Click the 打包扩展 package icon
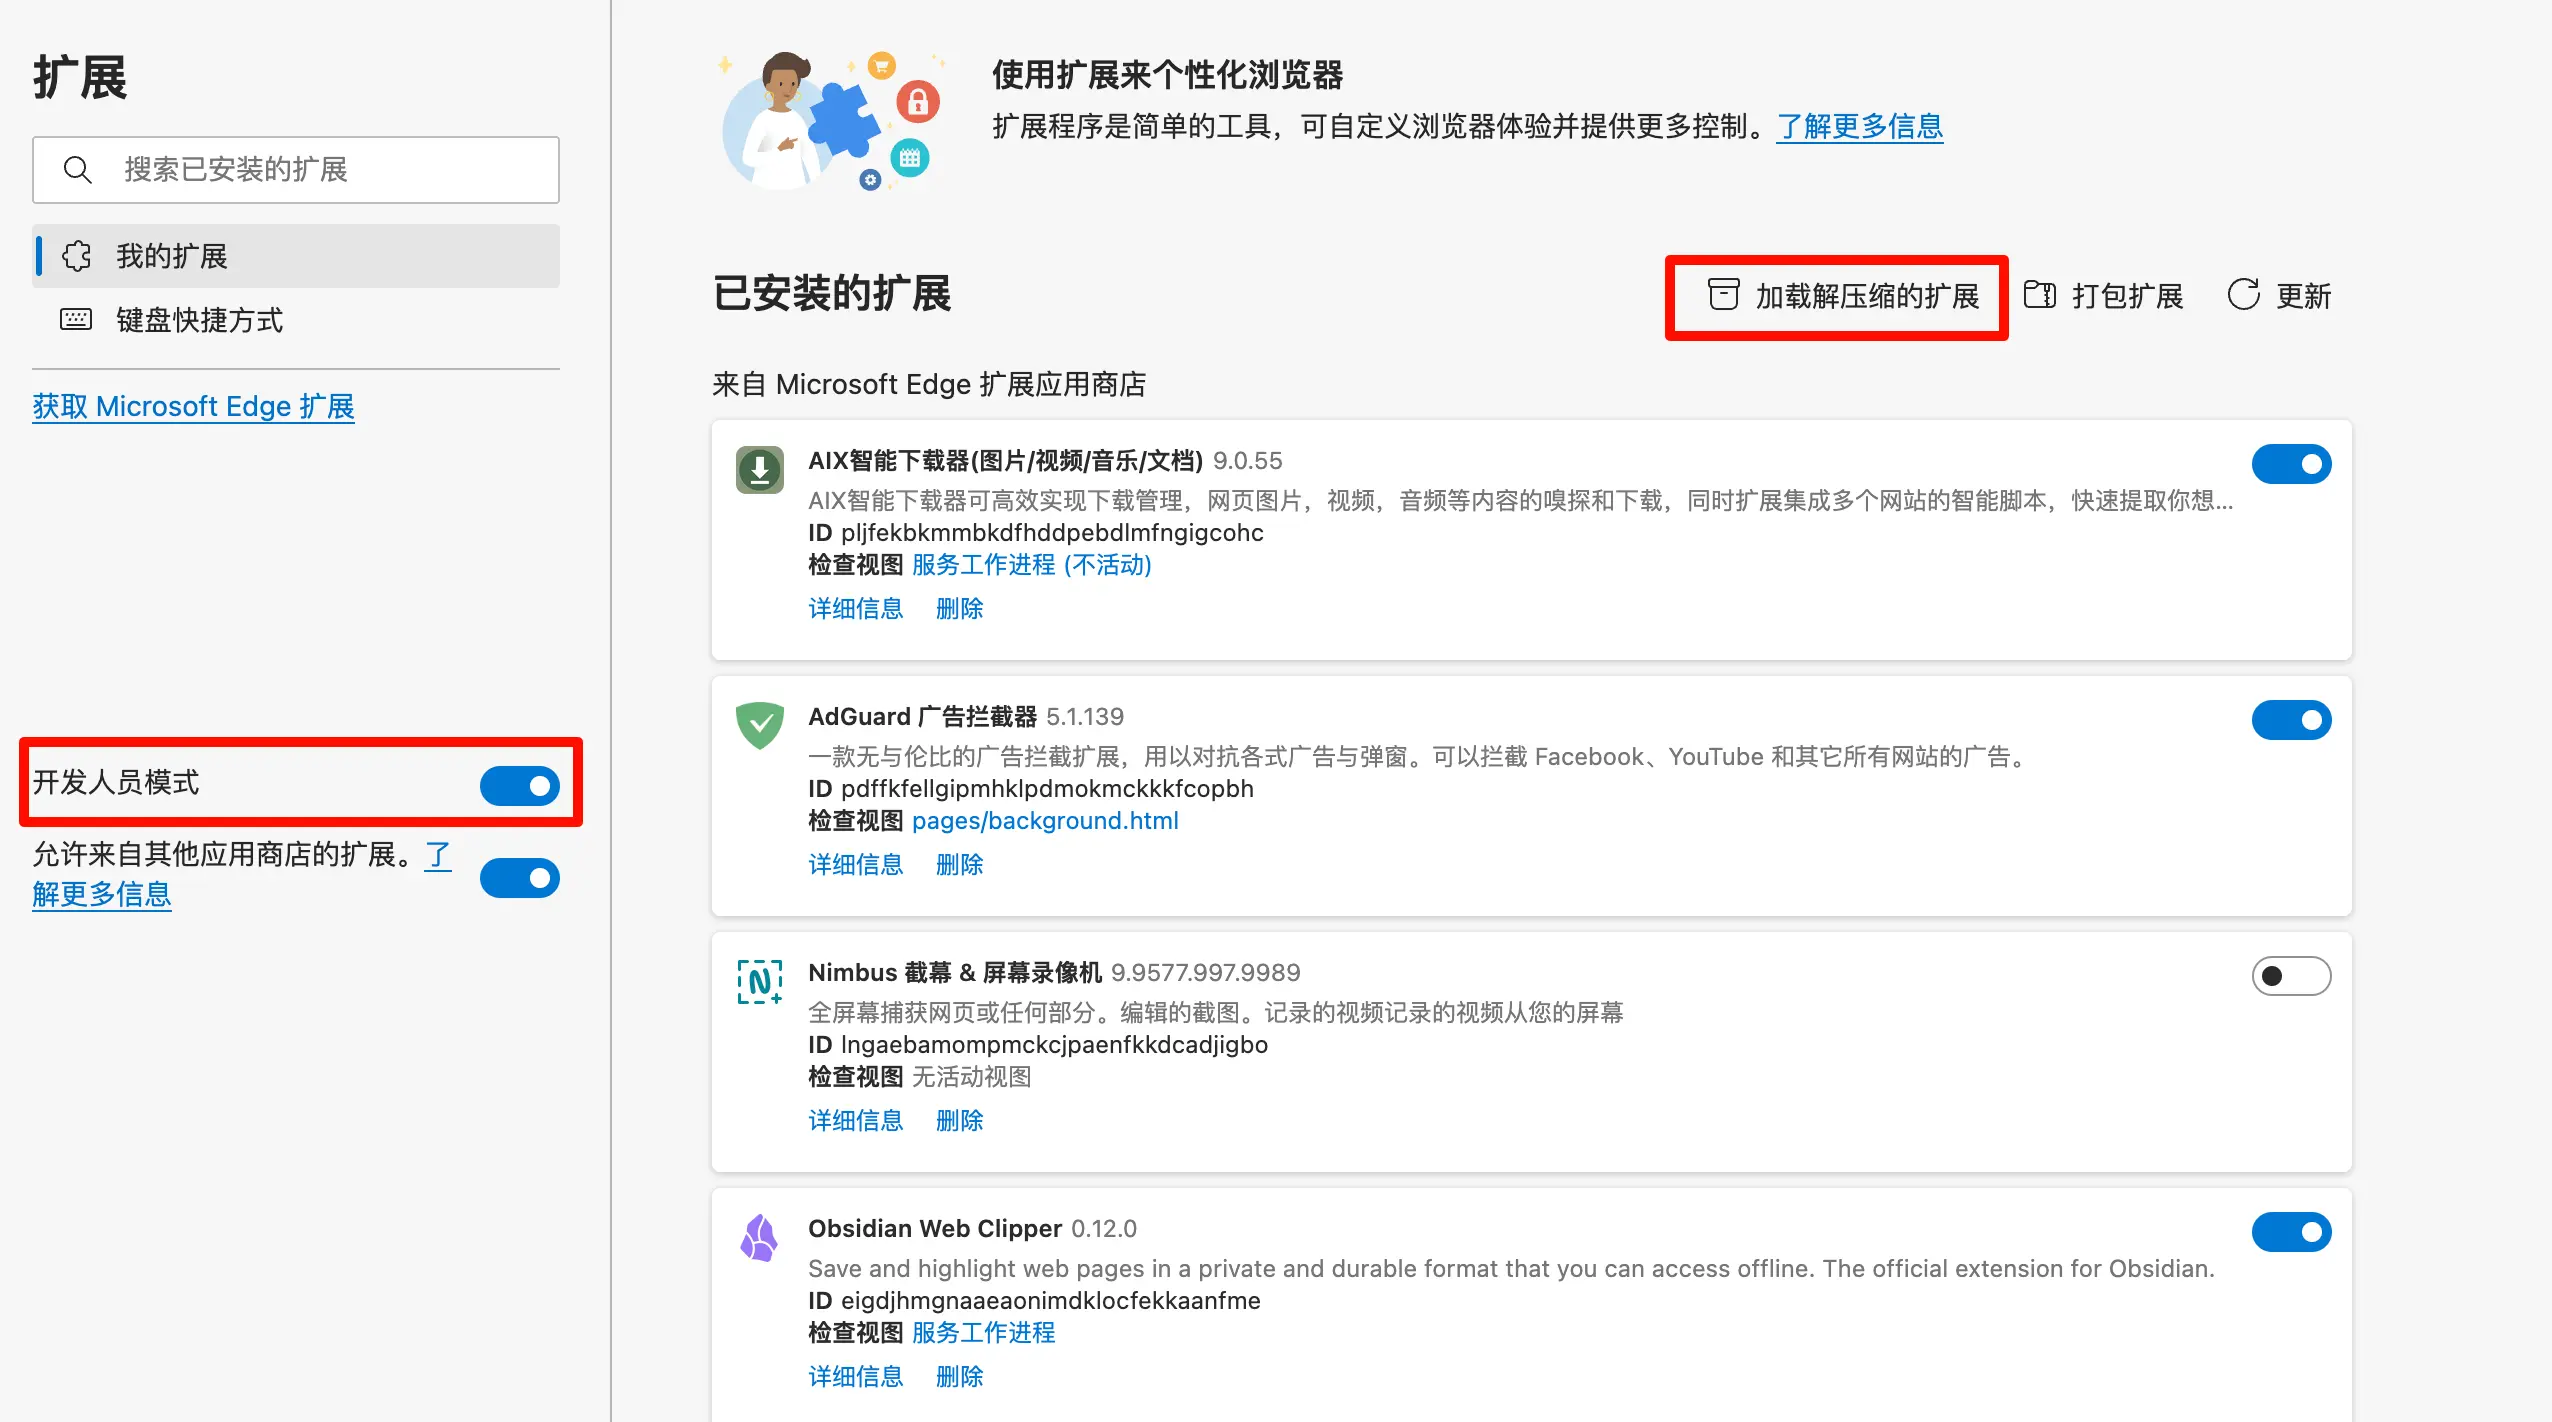The width and height of the screenshot is (2552, 1422). pyautogui.click(x=2039, y=295)
